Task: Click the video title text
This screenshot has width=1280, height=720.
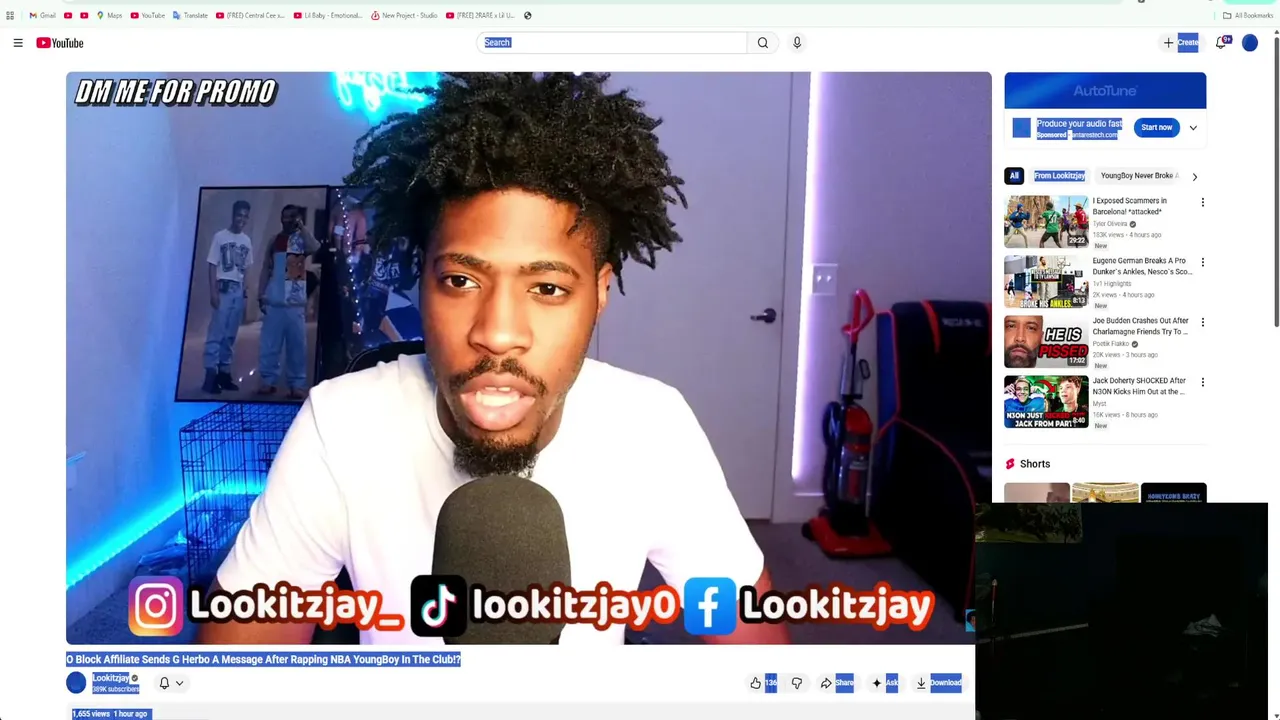Action: click(x=263, y=659)
